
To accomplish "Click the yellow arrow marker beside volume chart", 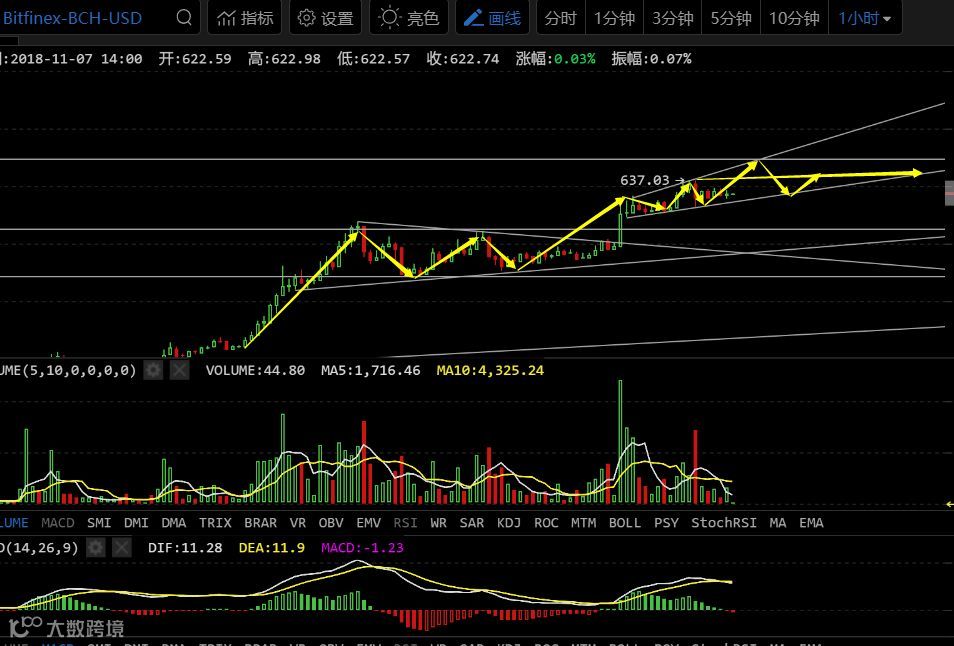I will point(950,504).
